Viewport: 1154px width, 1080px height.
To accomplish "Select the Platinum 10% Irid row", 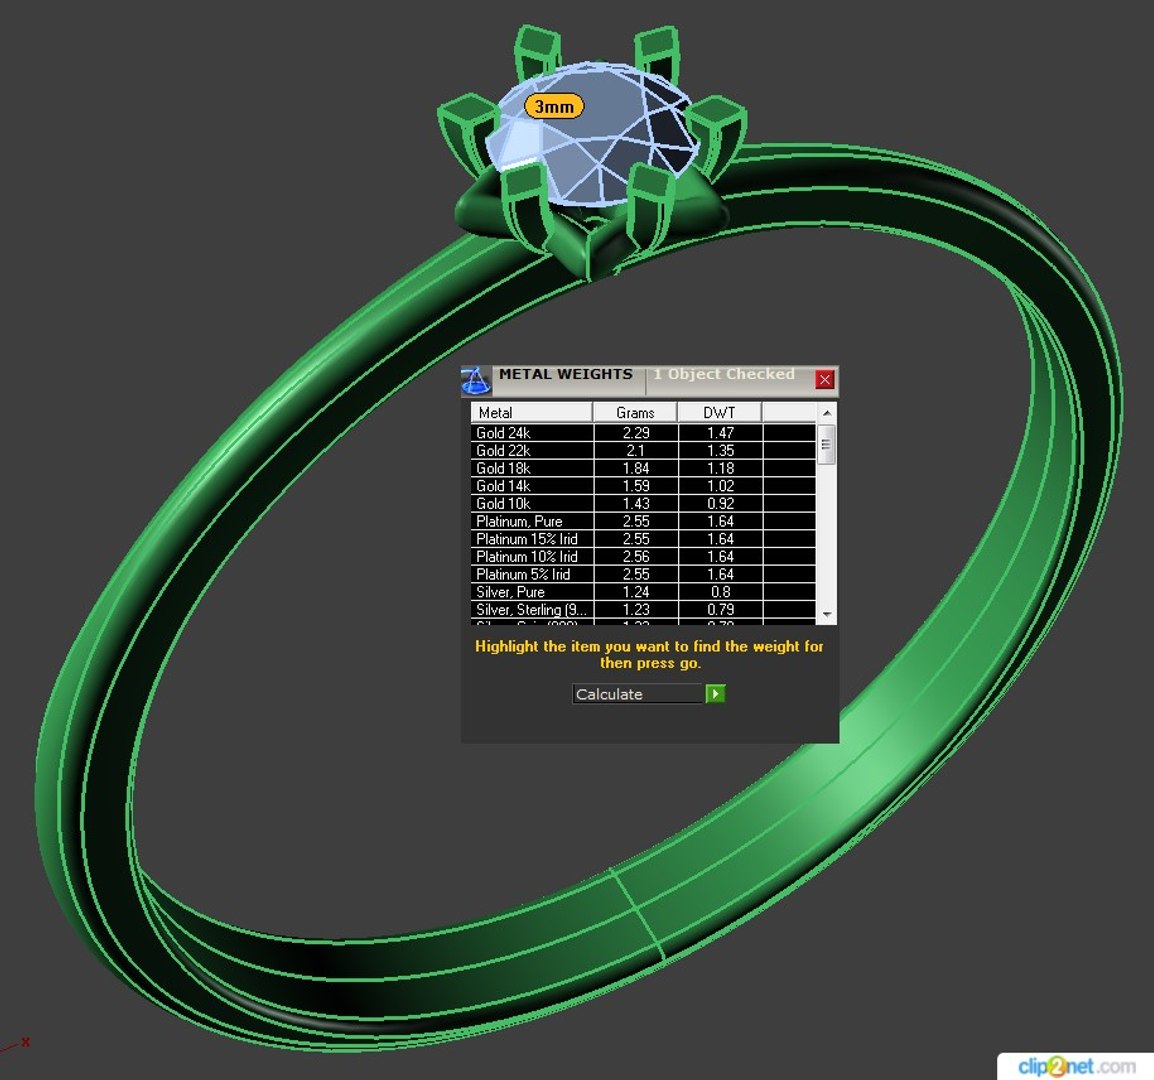I will click(x=643, y=557).
